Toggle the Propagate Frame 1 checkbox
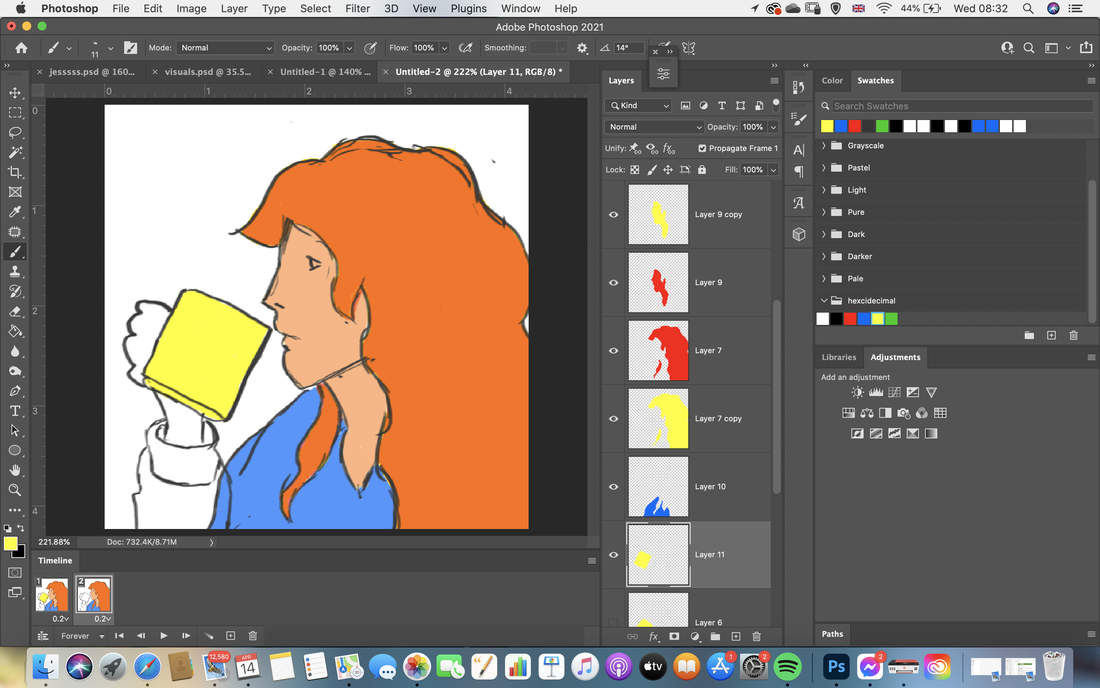 [x=702, y=148]
